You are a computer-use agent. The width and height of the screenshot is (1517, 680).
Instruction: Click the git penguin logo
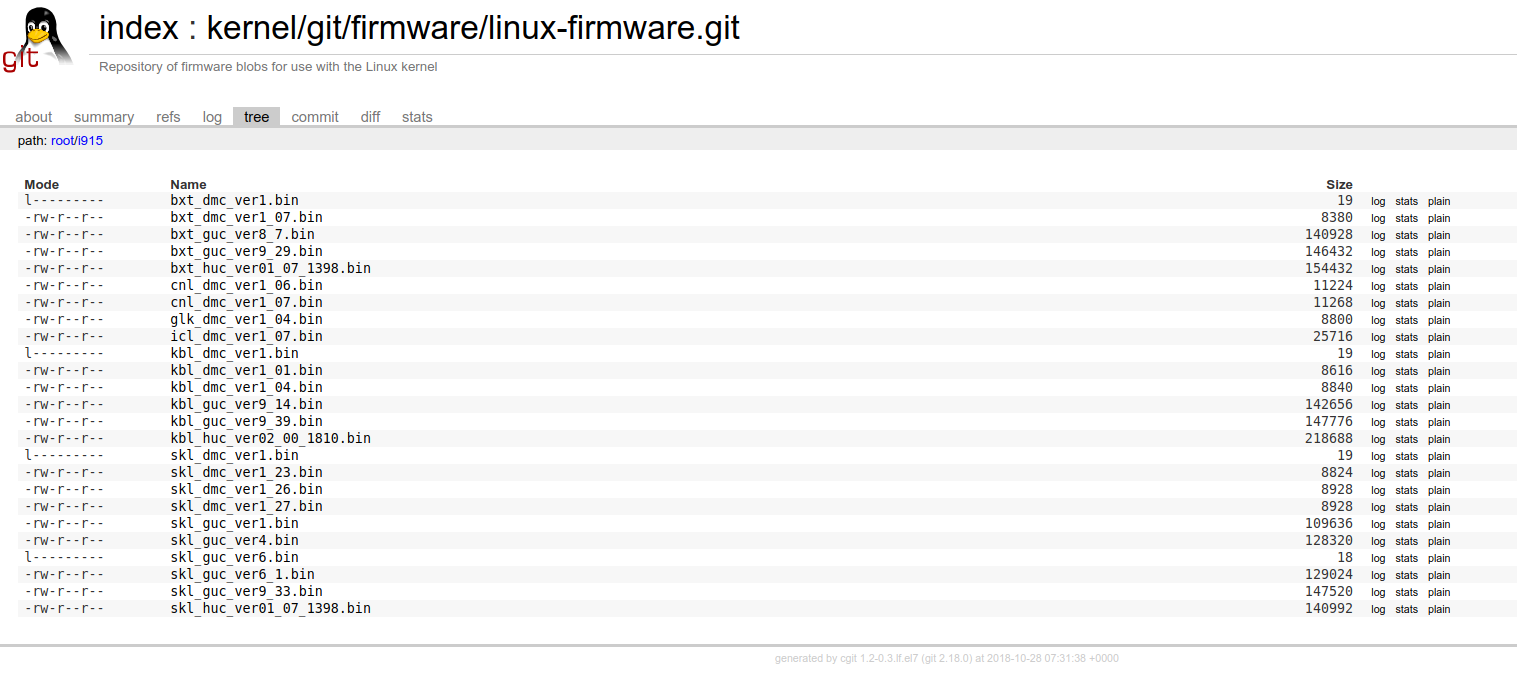tap(37, 40)
